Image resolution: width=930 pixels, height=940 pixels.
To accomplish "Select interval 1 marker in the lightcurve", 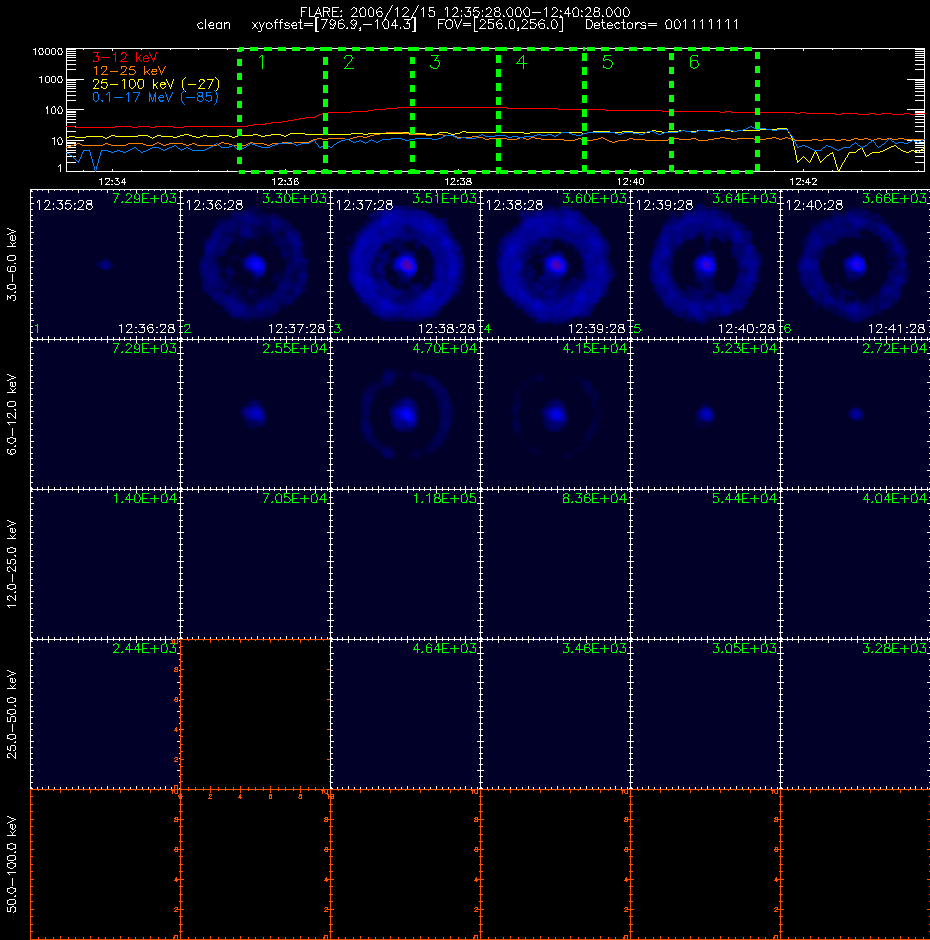I will click(x=261, y=62).
